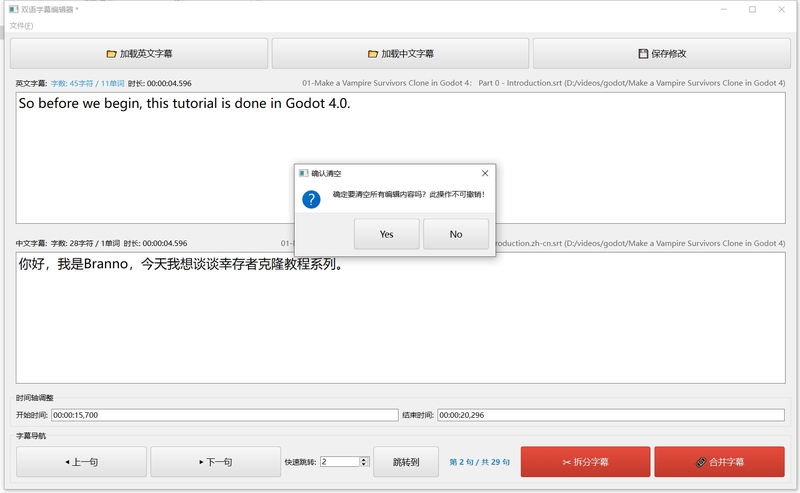
Task: Click the red 合并字幕 merge button
Action: [719, 462]
